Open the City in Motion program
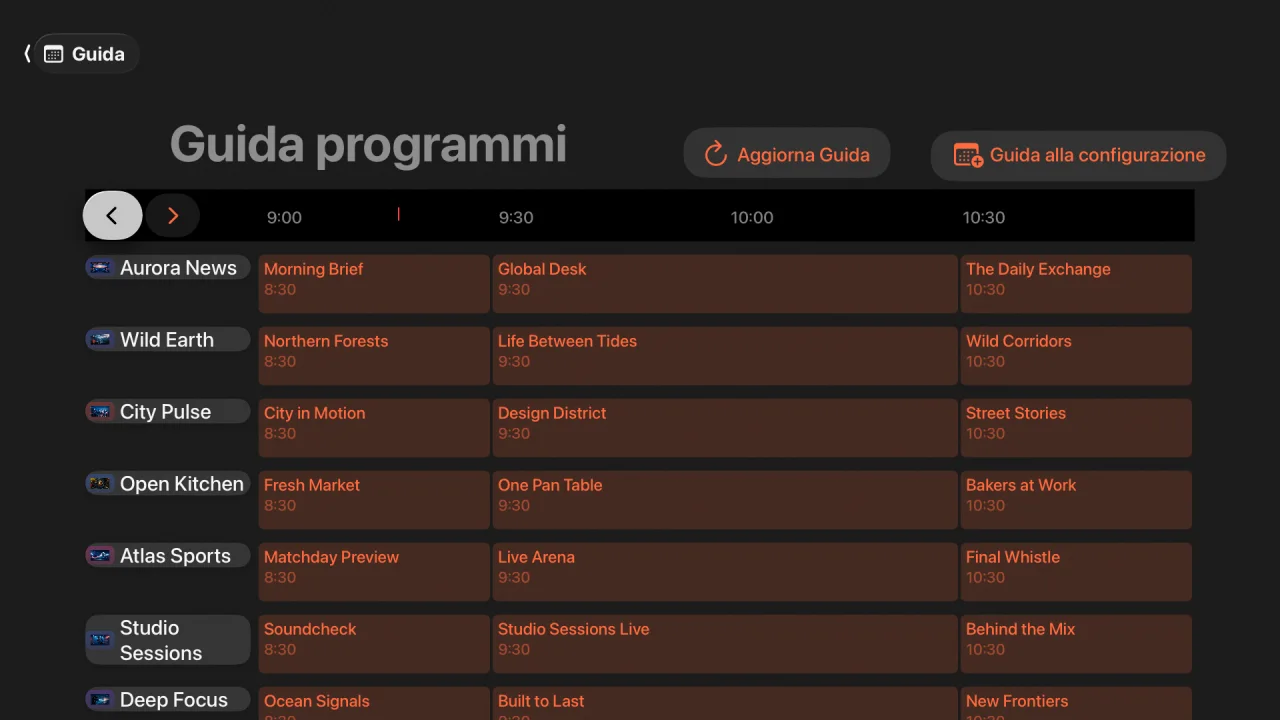This screenshot has height=720, width=1280. (374, 428)
